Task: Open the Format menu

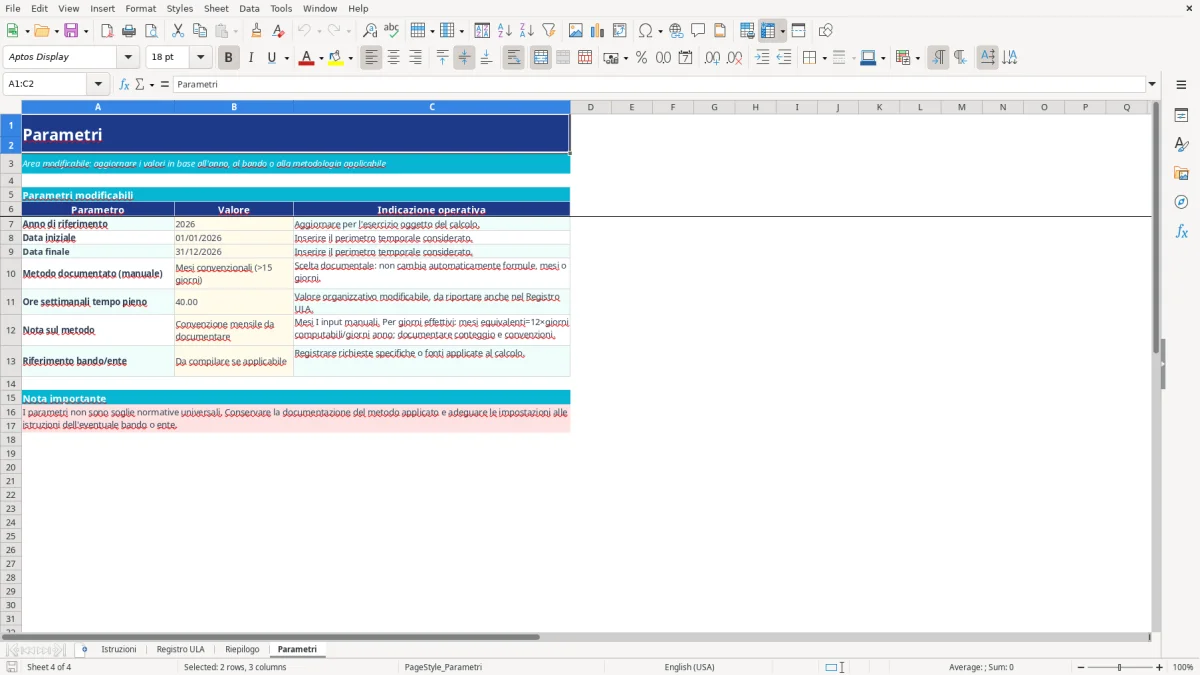Action: coord(141,8)
